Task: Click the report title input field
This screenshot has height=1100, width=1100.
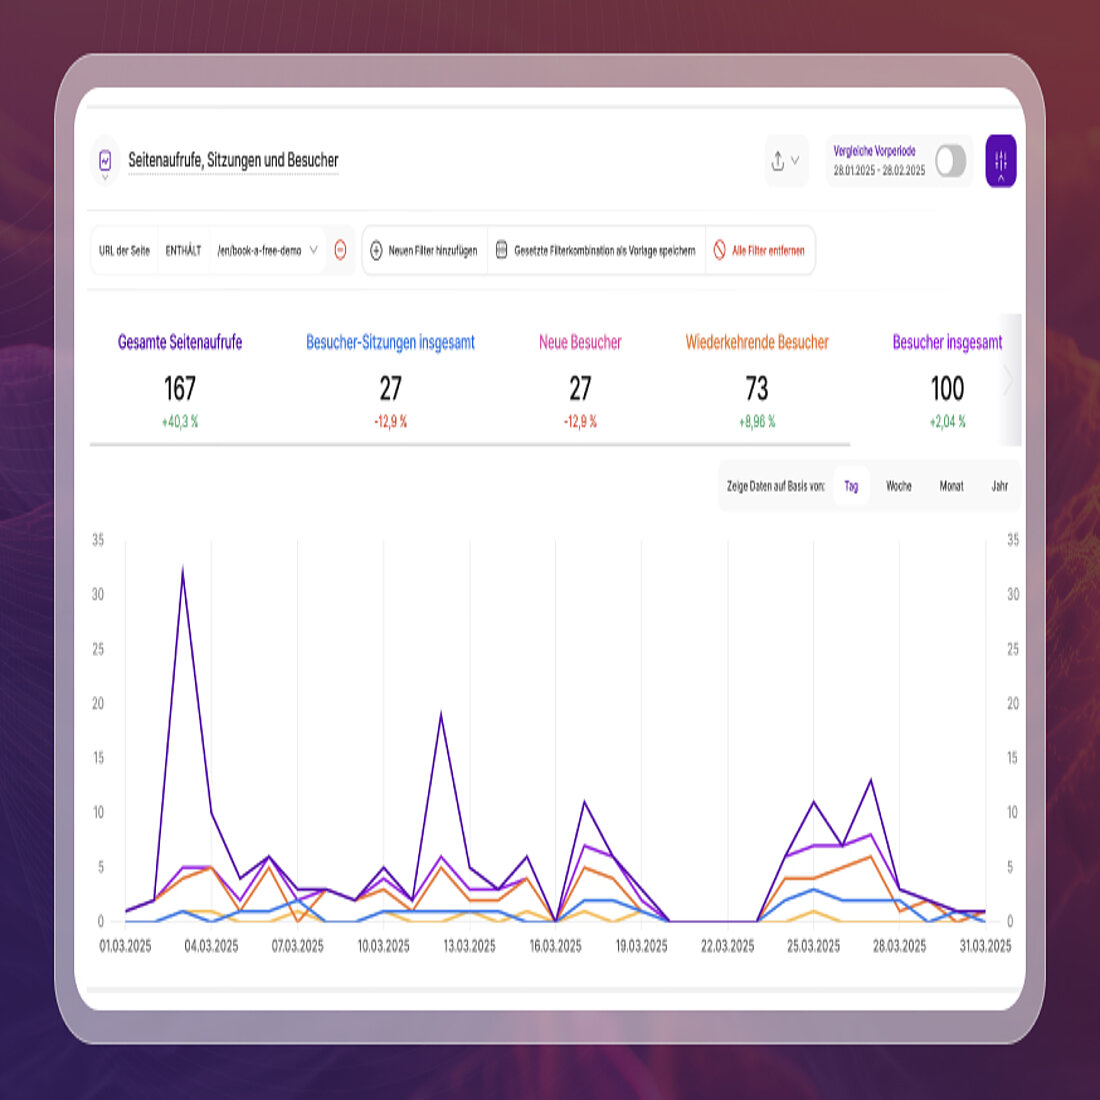Action: pos(233,160)
